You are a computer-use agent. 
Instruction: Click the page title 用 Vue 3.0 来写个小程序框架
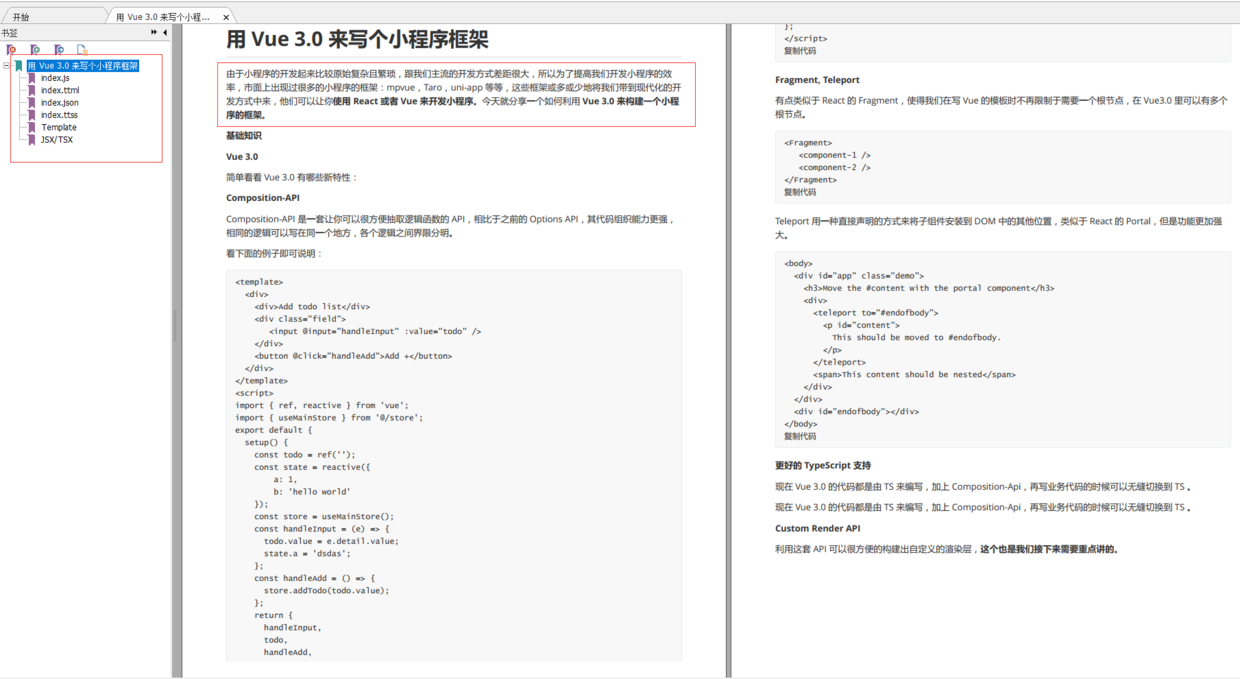click(357, 39)
